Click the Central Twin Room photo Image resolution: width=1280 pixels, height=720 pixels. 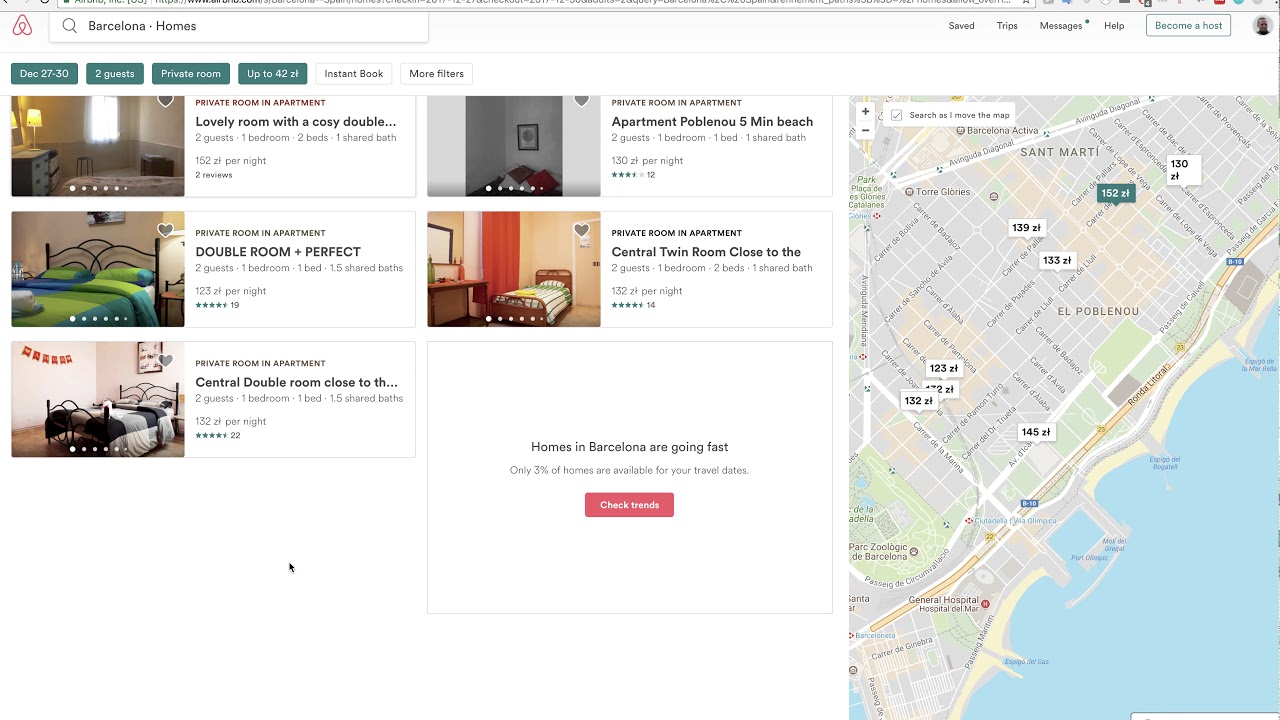[x=514, y=269]
